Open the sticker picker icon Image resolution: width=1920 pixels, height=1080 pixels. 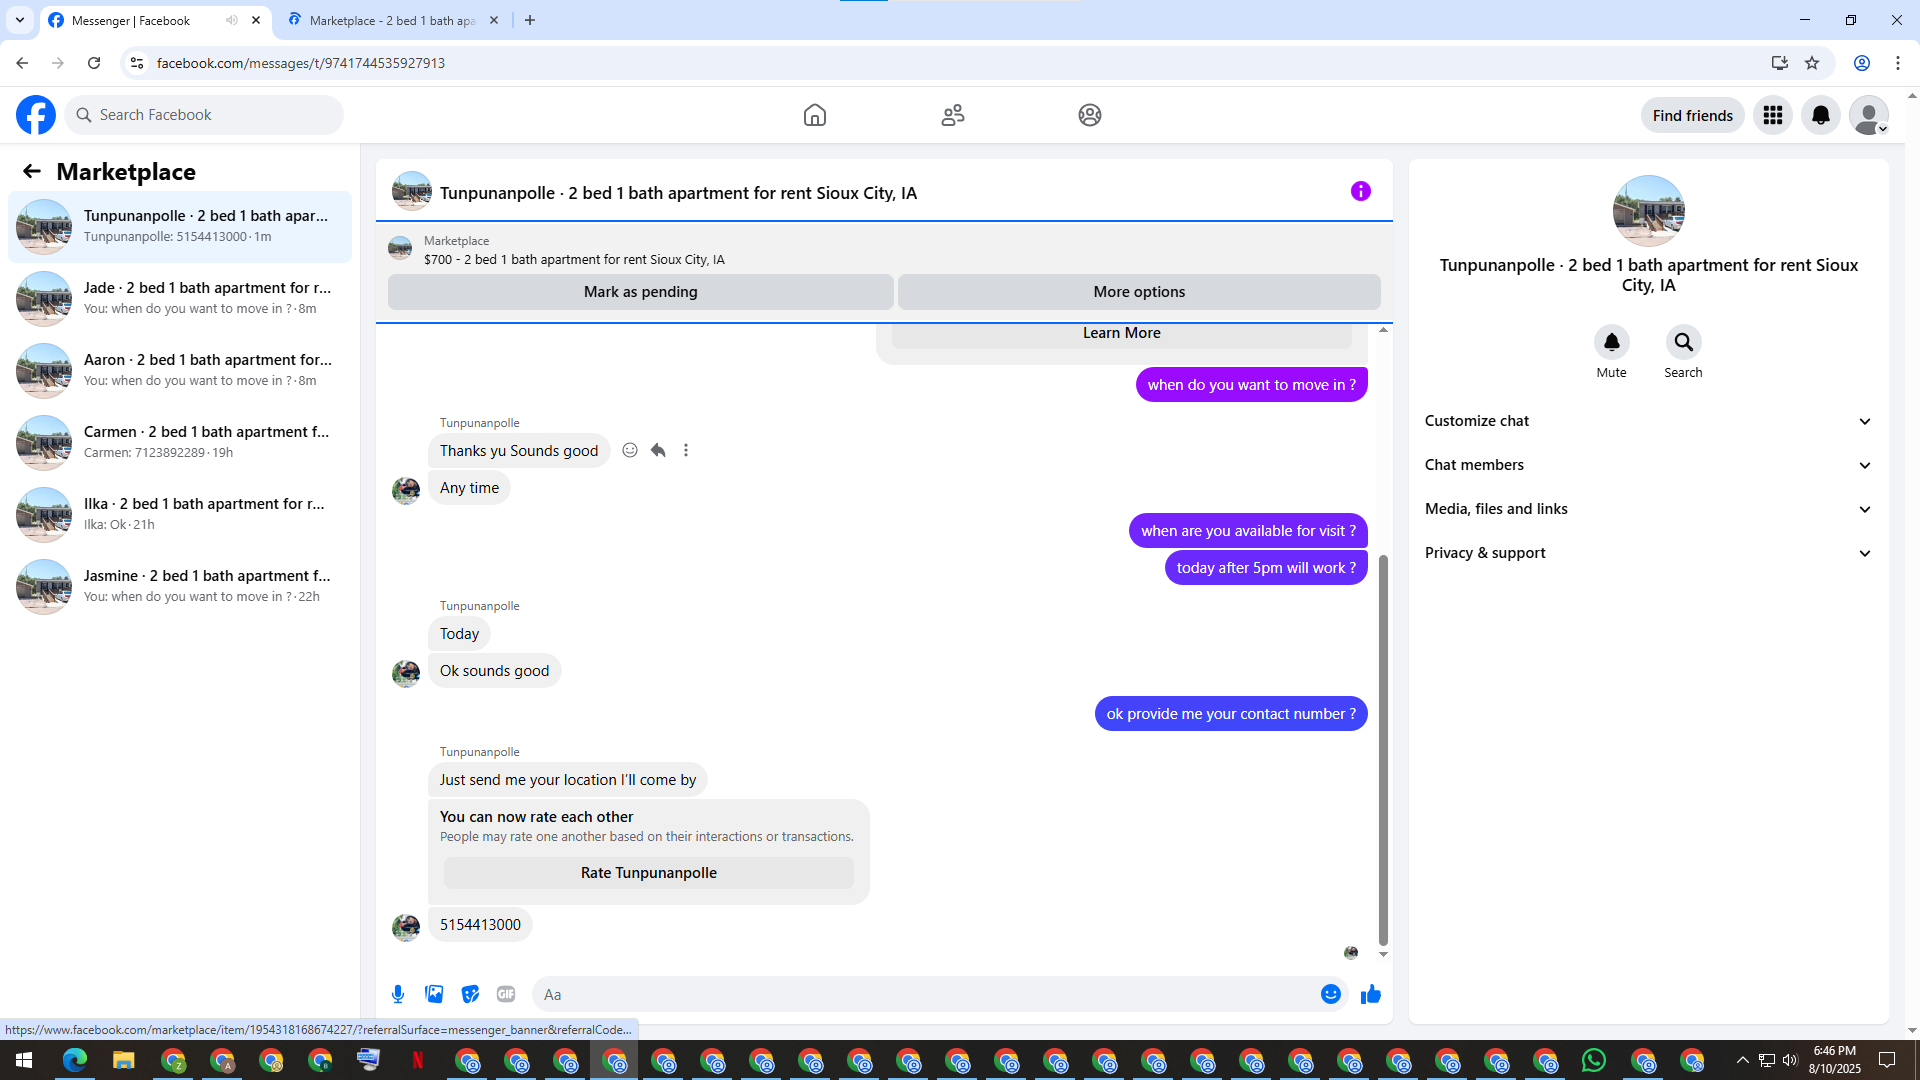pos(470,994)
